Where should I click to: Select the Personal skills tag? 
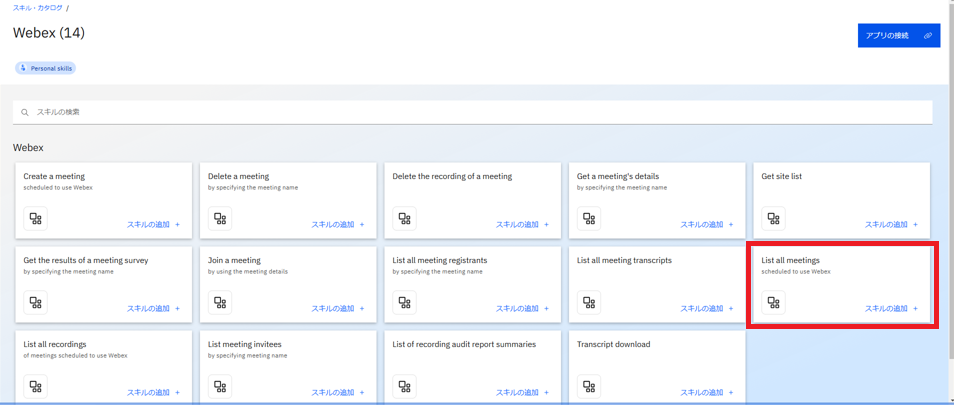point(46,68)
